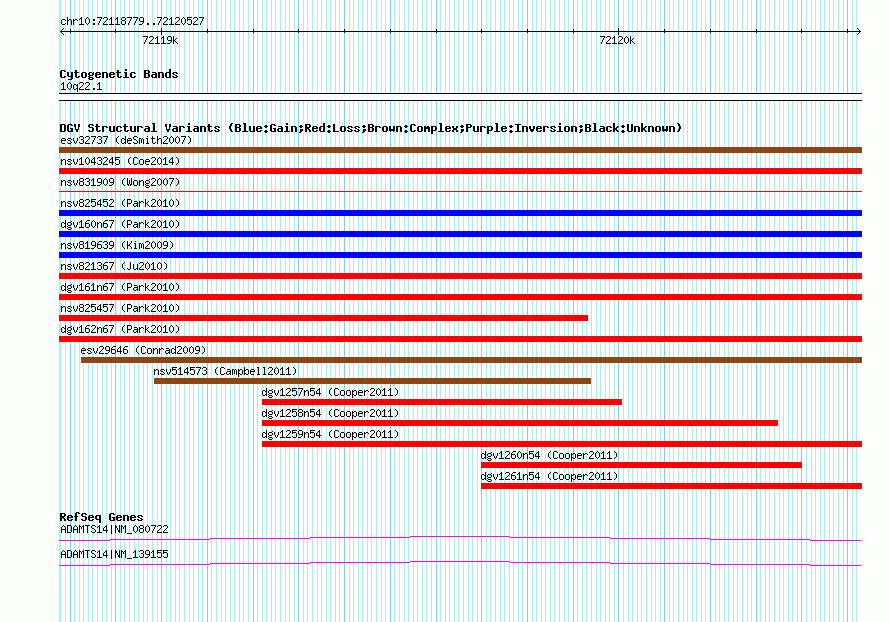Open the nsv819639 (Kim2009) label

point(117,245)
